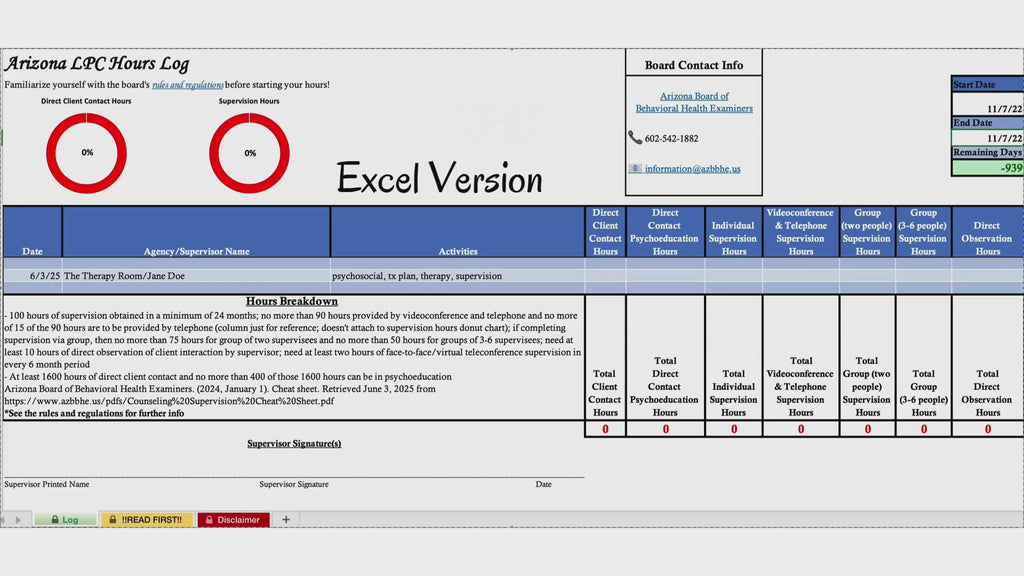Click the lock icon on Disclaimer tab
This screenshot has width=1024, height=576.
coord(209,520)
